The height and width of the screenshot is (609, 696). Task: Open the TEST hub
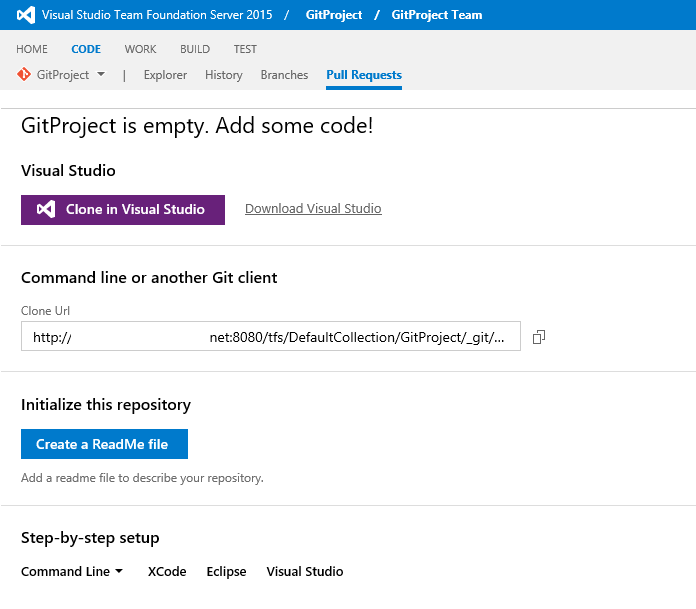click(x=245, y=49)
